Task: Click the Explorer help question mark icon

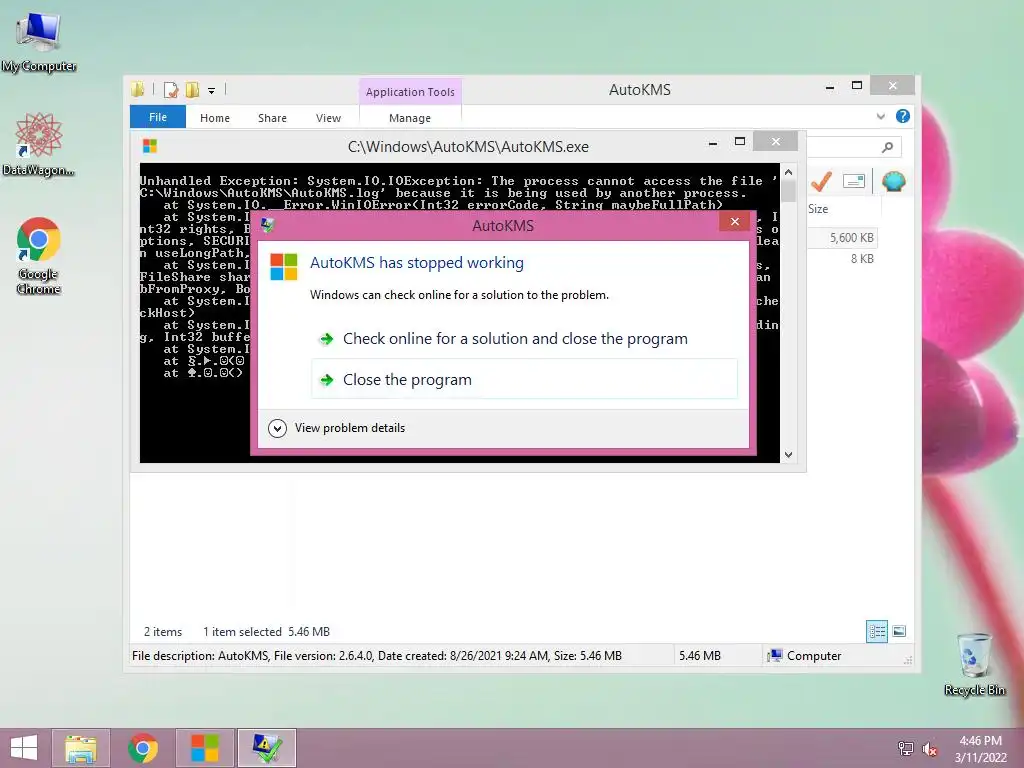Action: pyautogui.click(x=903, y=116)
